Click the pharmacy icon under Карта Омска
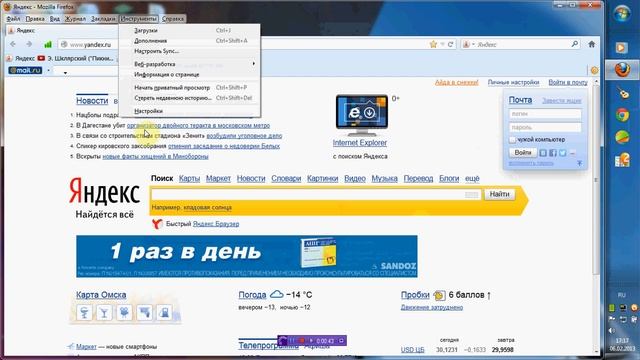The height and width of the screenshot is (360, 640). click(84, 313)
